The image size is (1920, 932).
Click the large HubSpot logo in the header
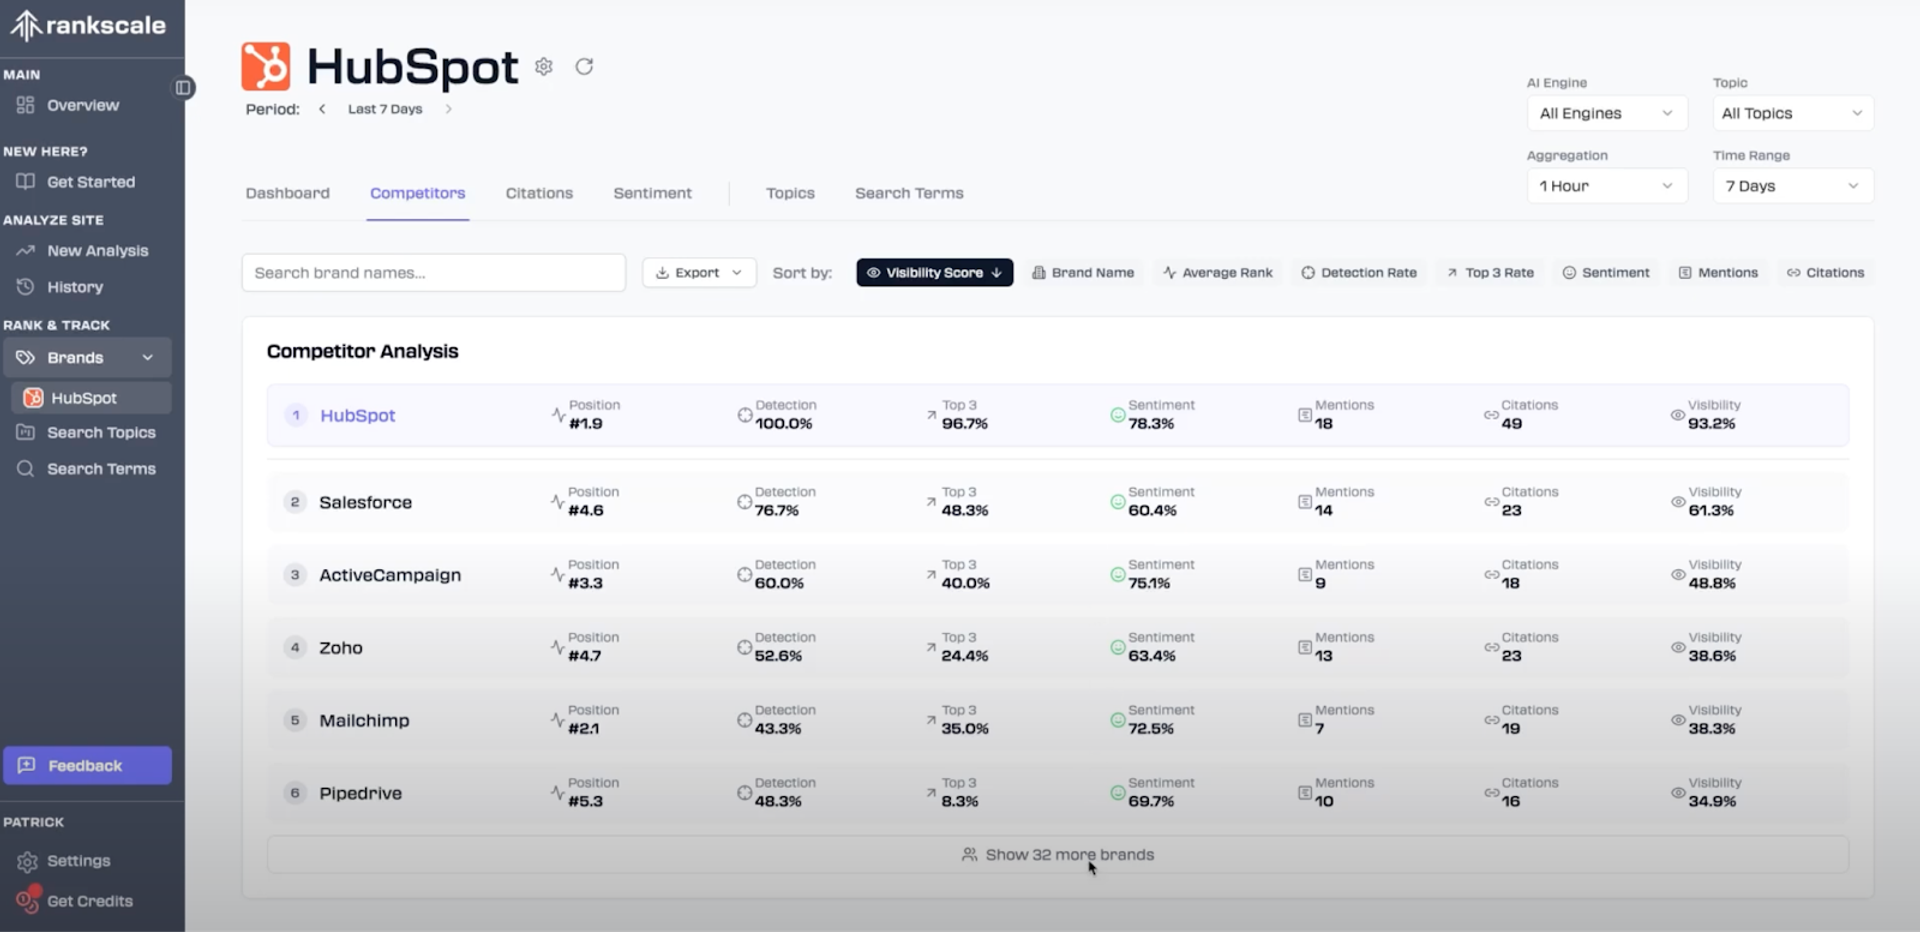pos(265,67)
